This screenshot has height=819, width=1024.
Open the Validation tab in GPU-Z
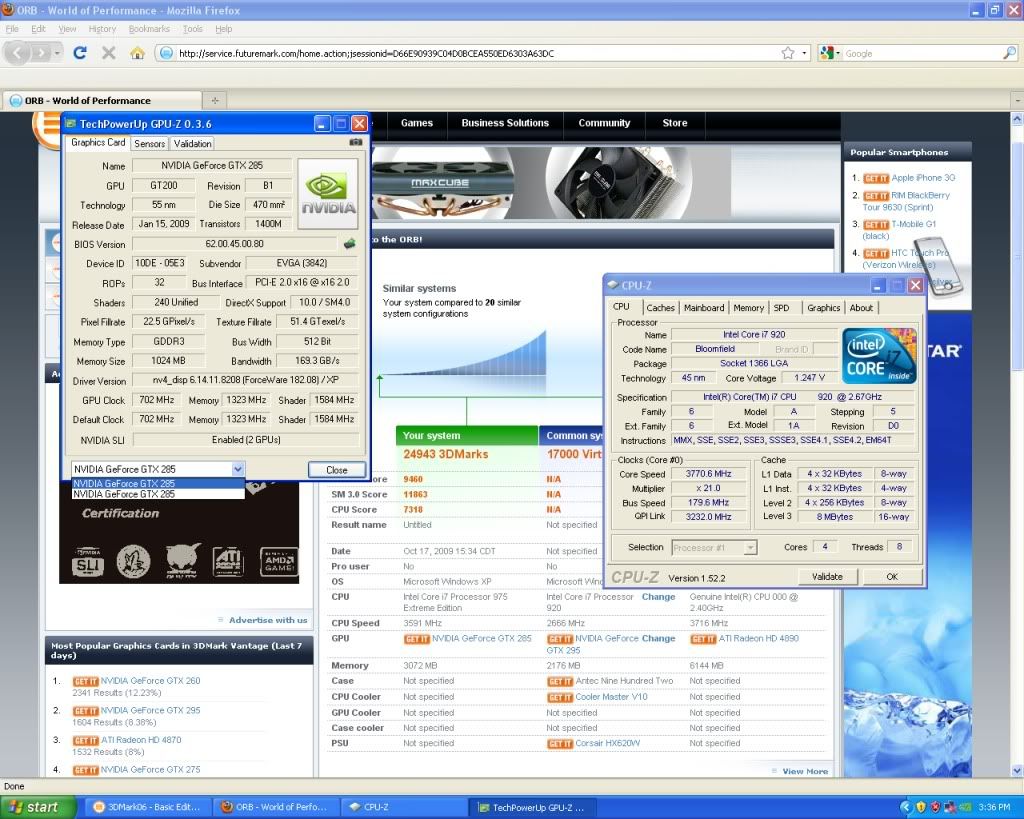pyautogui.click(x=192, y=144)
